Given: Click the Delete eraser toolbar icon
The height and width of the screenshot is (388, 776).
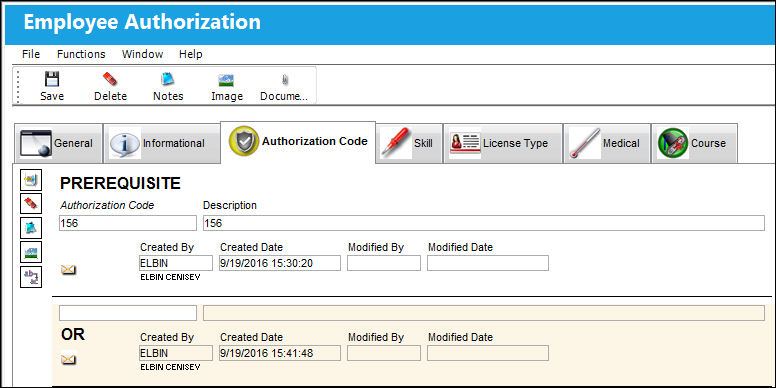Looking at the screenshot, I should (x=110, y=79).
